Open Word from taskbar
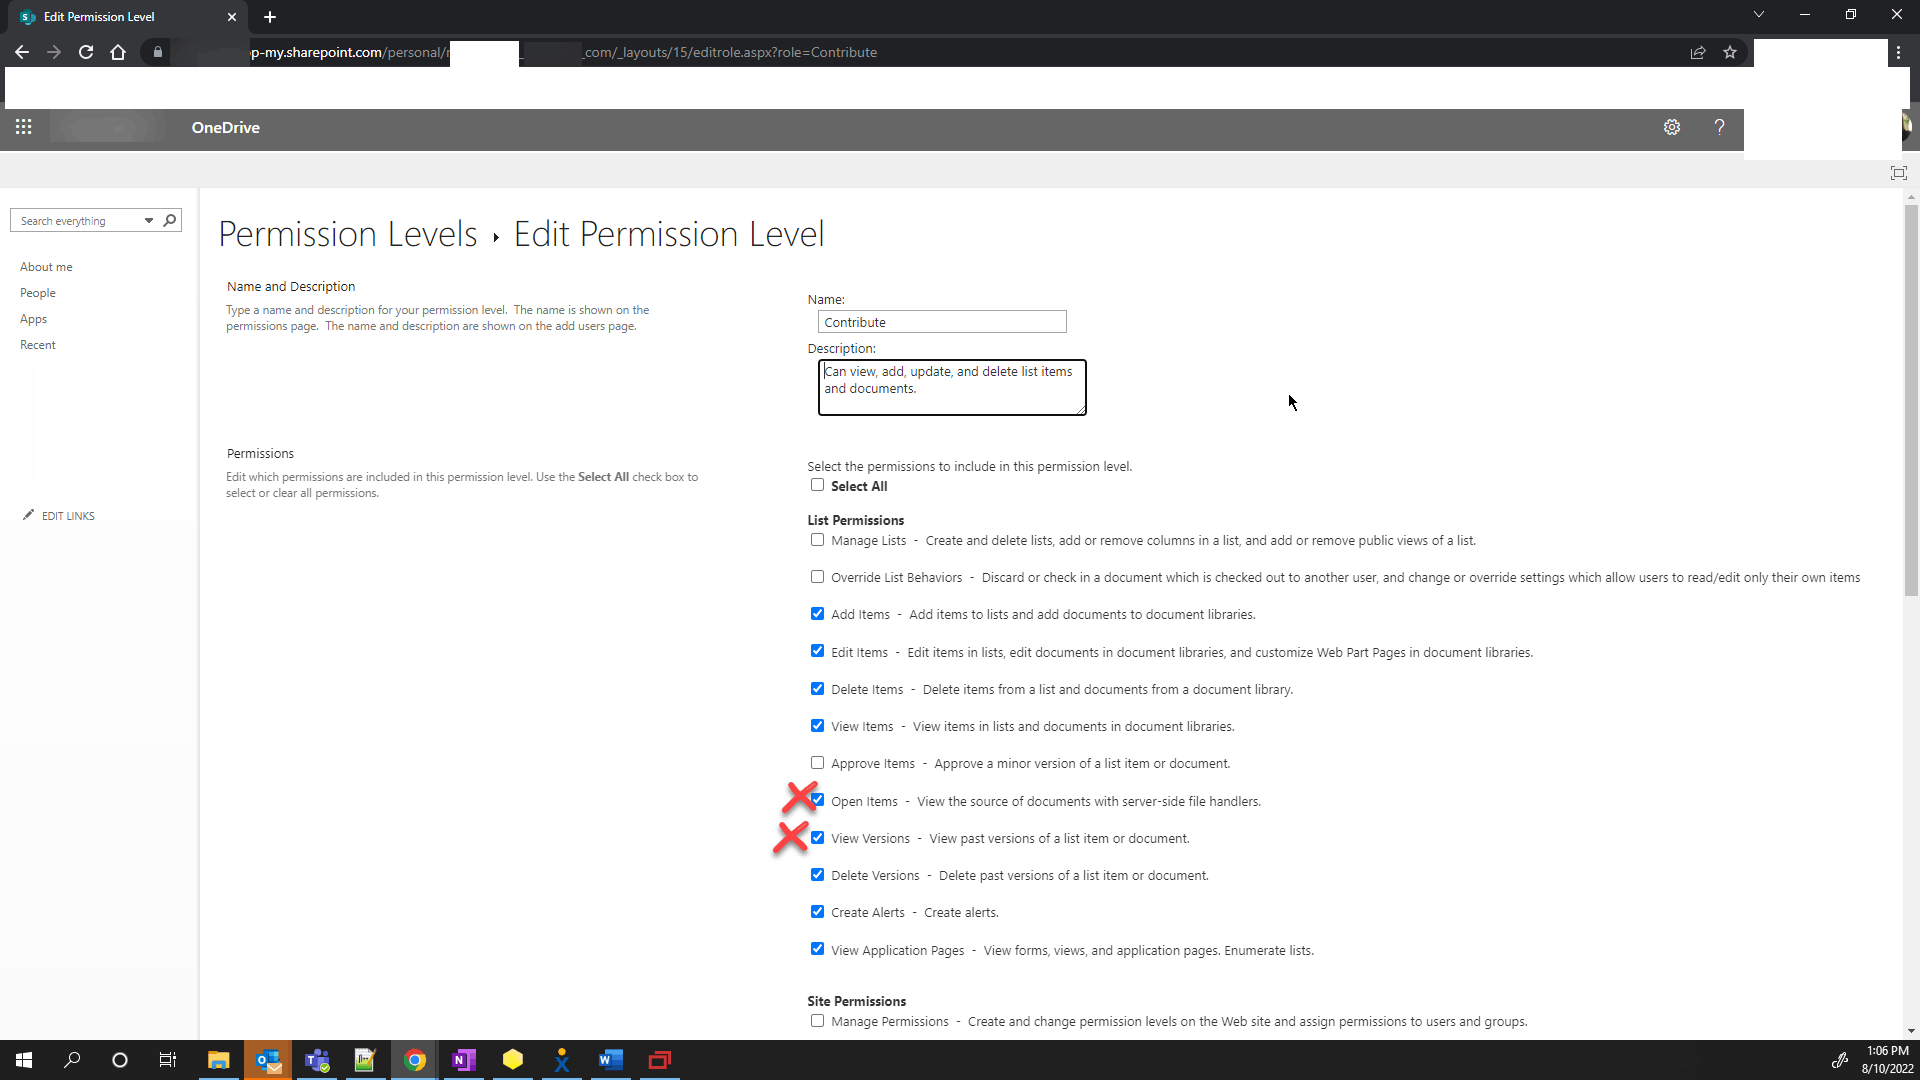1920x1080 pixels. click(x=611, y=1060)
